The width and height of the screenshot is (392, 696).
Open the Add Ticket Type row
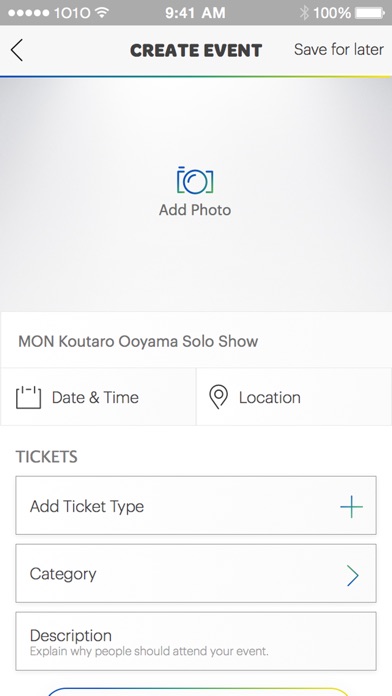pos(196,506)
